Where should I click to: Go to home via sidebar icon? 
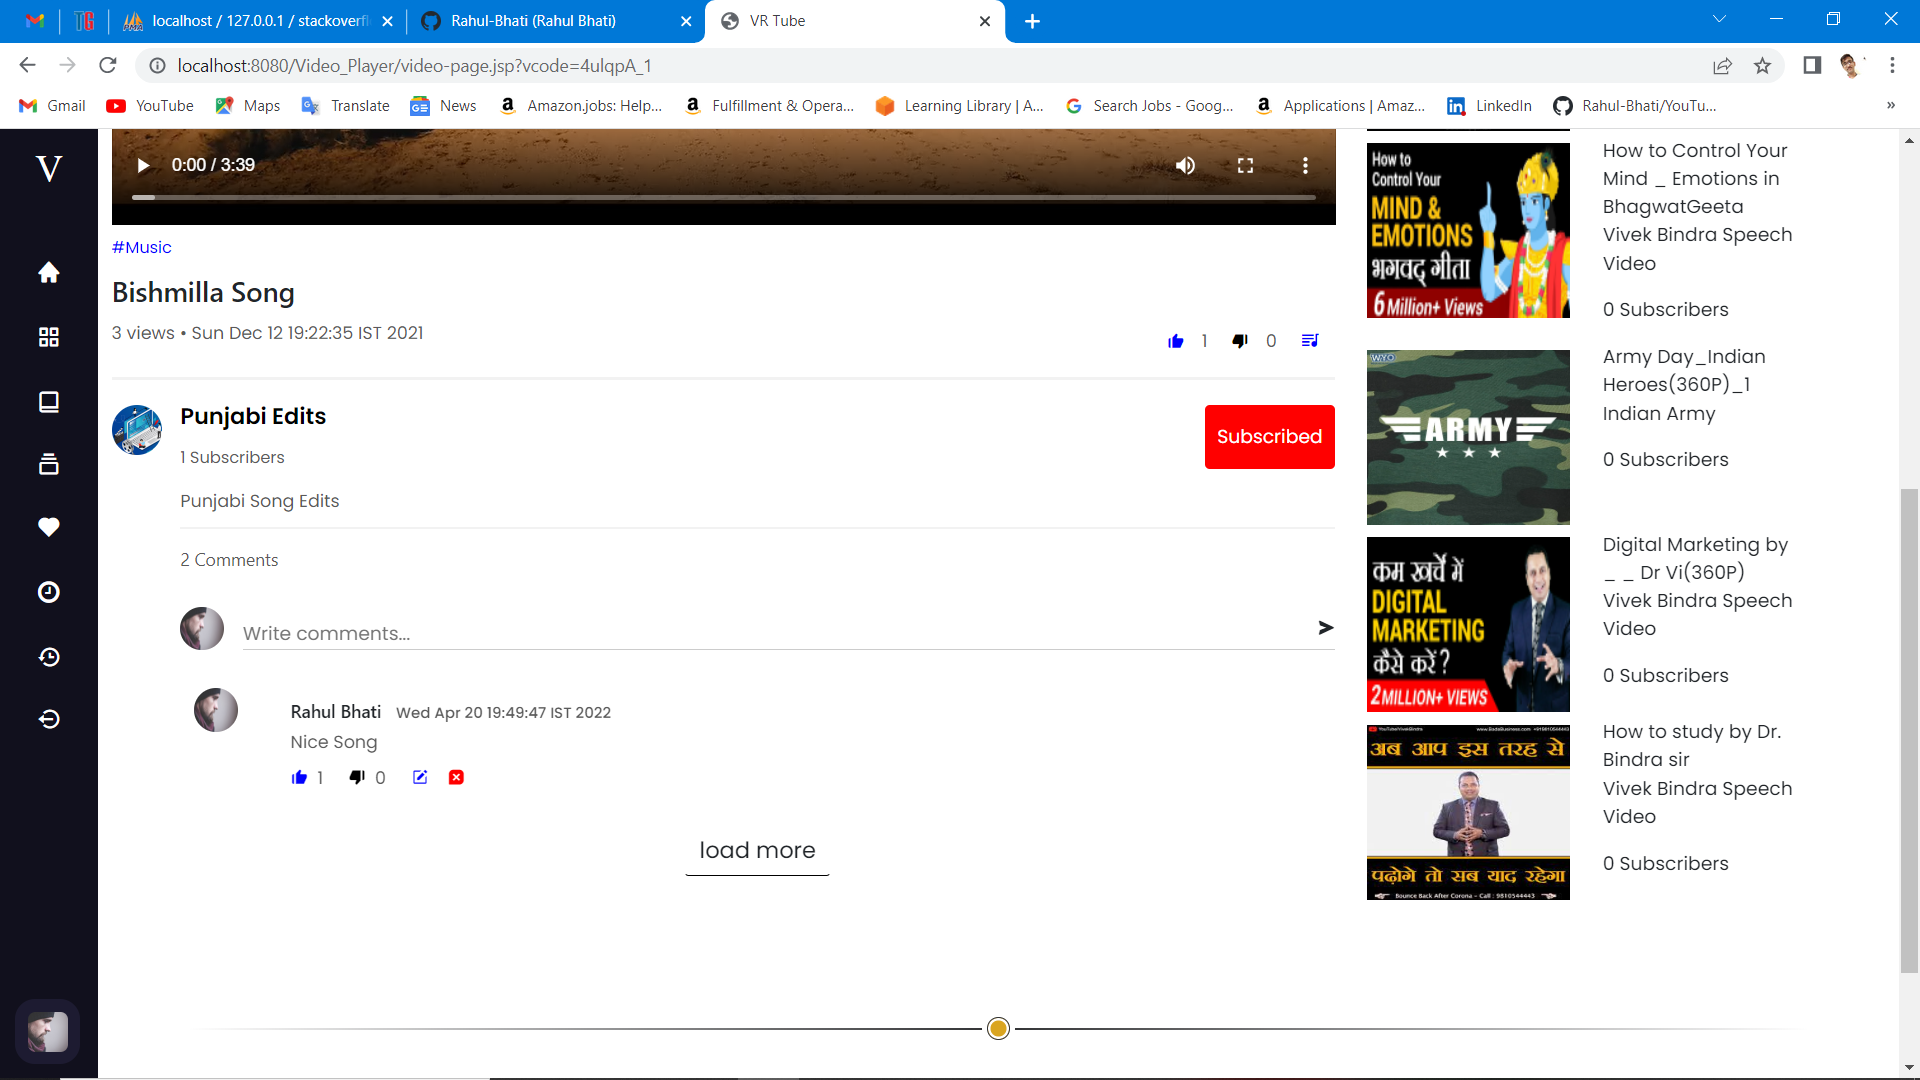(x=48, y=272)
